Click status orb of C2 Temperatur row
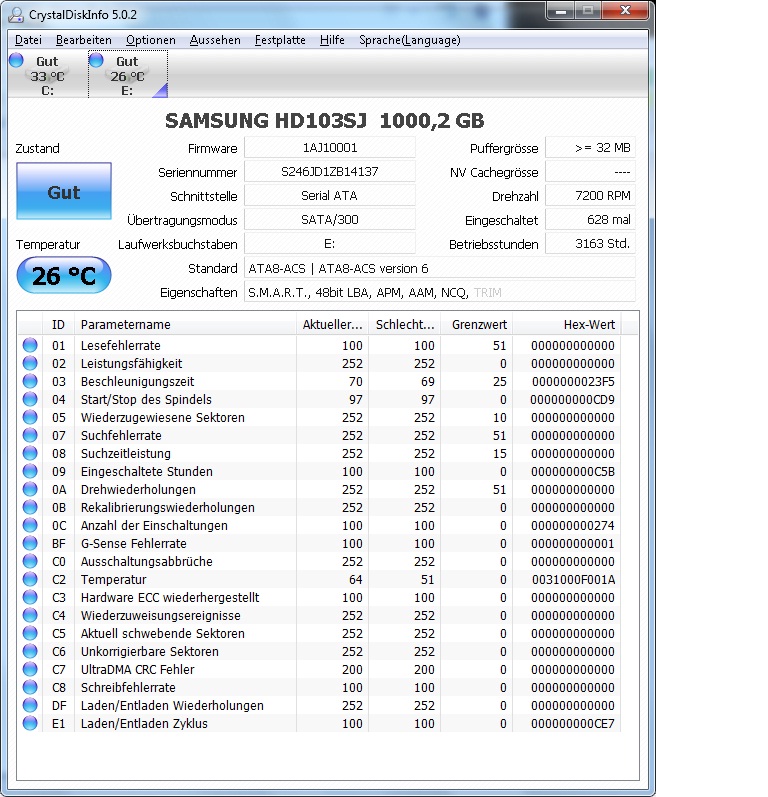 [x=30, y=579]
